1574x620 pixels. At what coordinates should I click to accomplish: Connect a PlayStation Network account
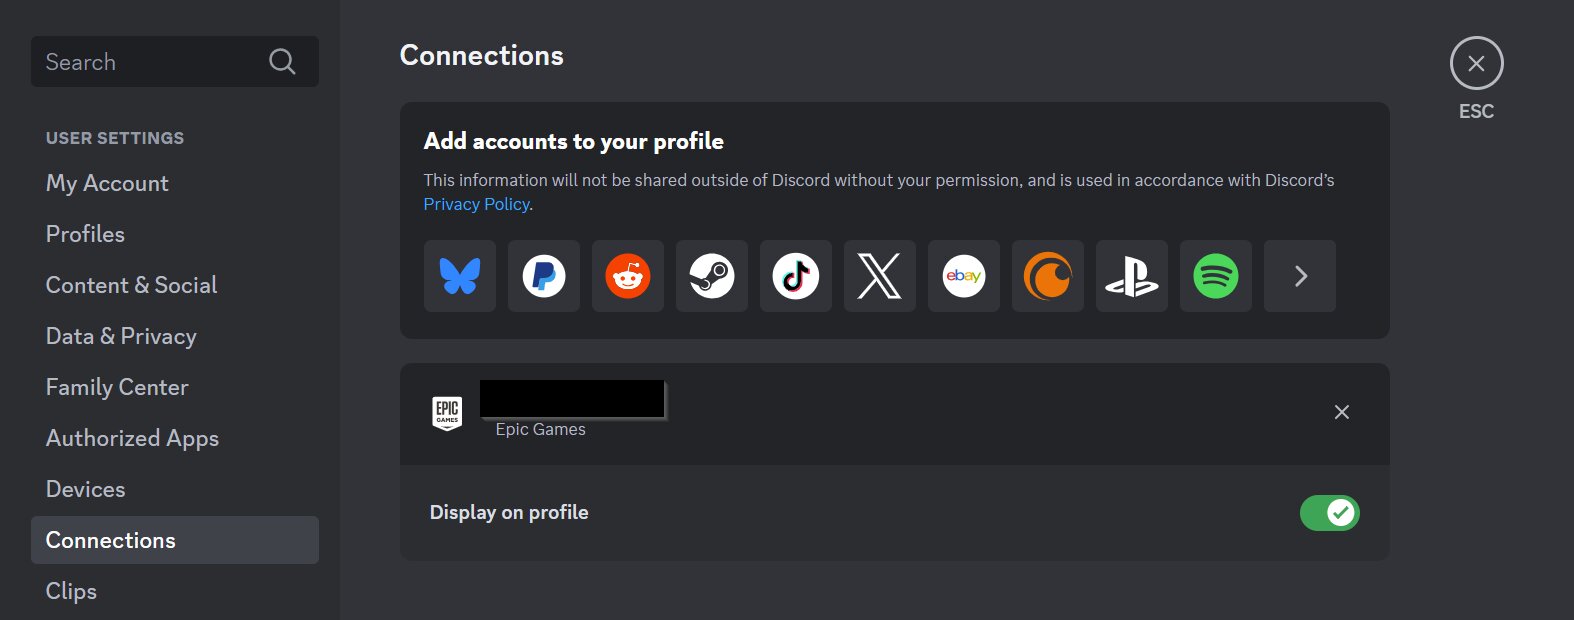click(x=1132, y=276)
